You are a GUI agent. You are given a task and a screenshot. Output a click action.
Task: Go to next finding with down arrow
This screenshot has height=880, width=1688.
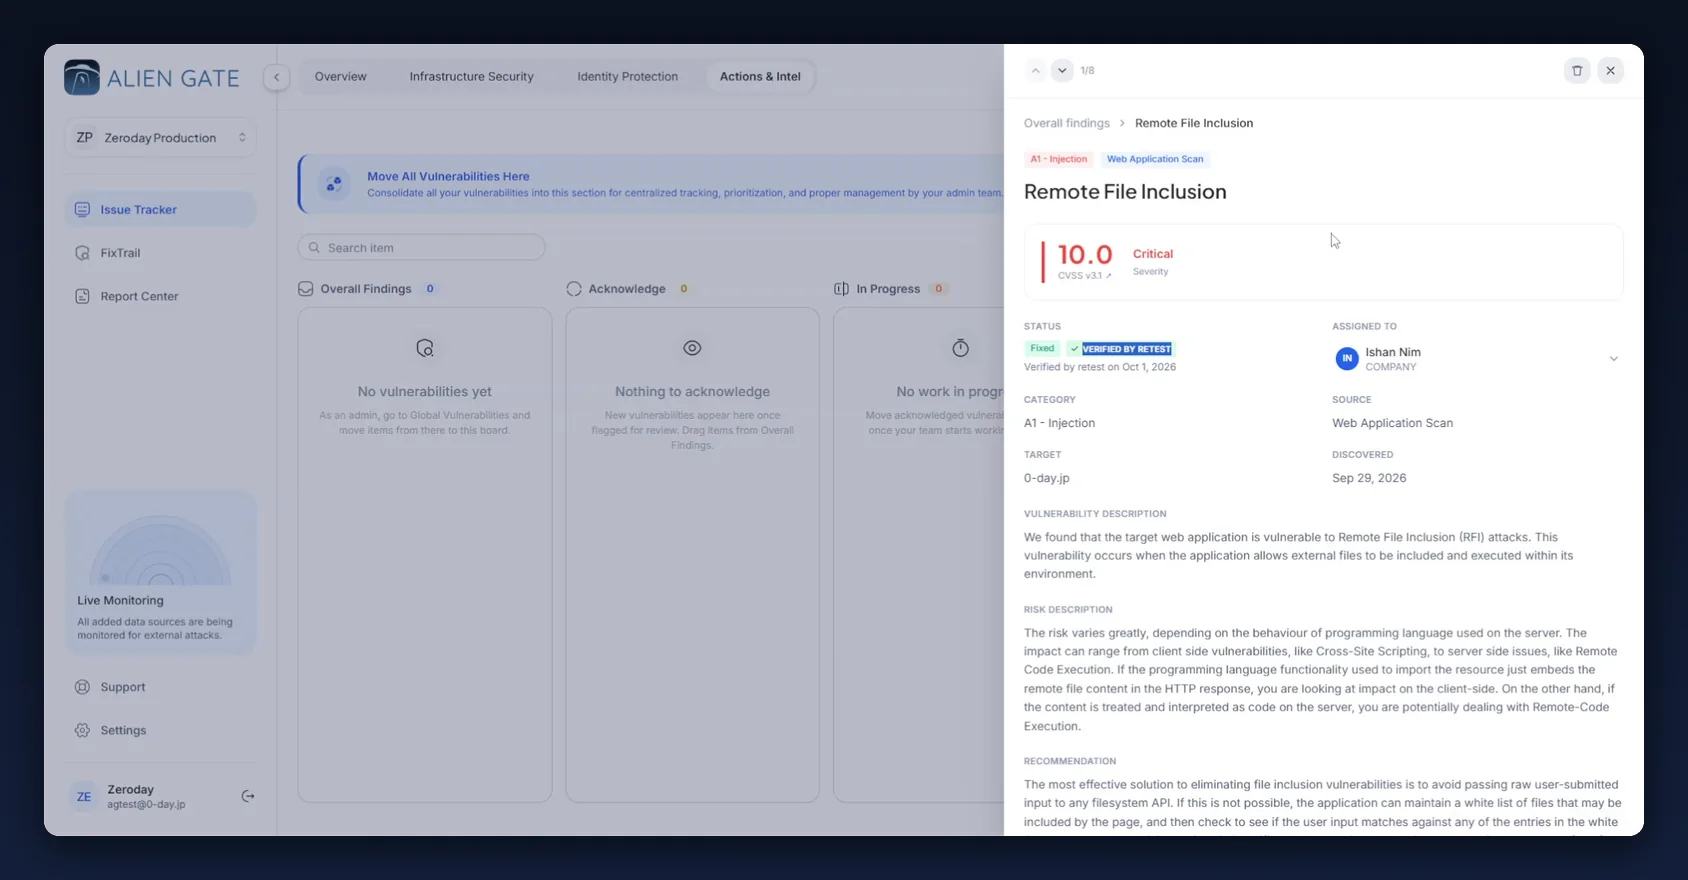1062,71
